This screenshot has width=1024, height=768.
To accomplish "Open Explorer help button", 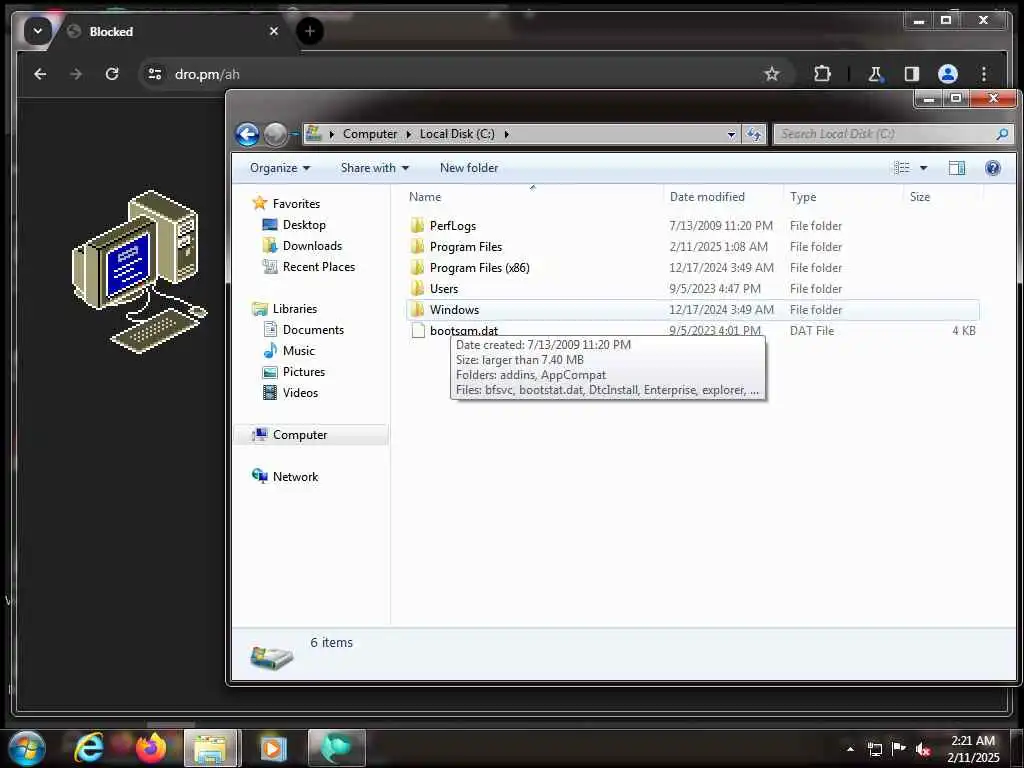I will click(x=993, y=168).
